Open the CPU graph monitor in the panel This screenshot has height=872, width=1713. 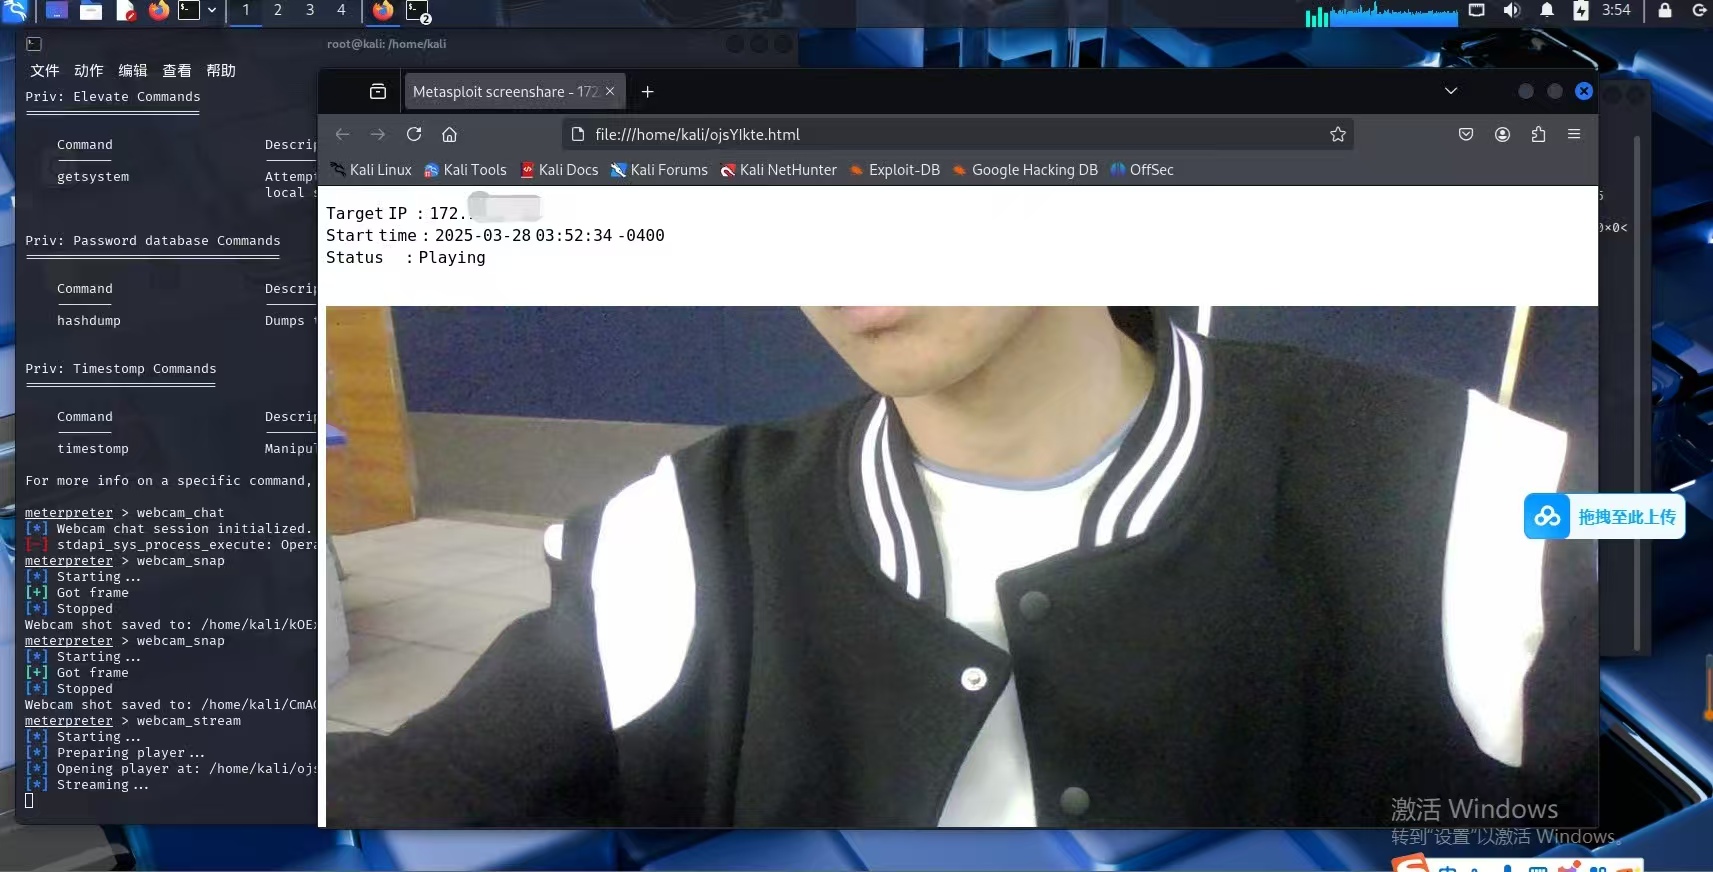1381,14
